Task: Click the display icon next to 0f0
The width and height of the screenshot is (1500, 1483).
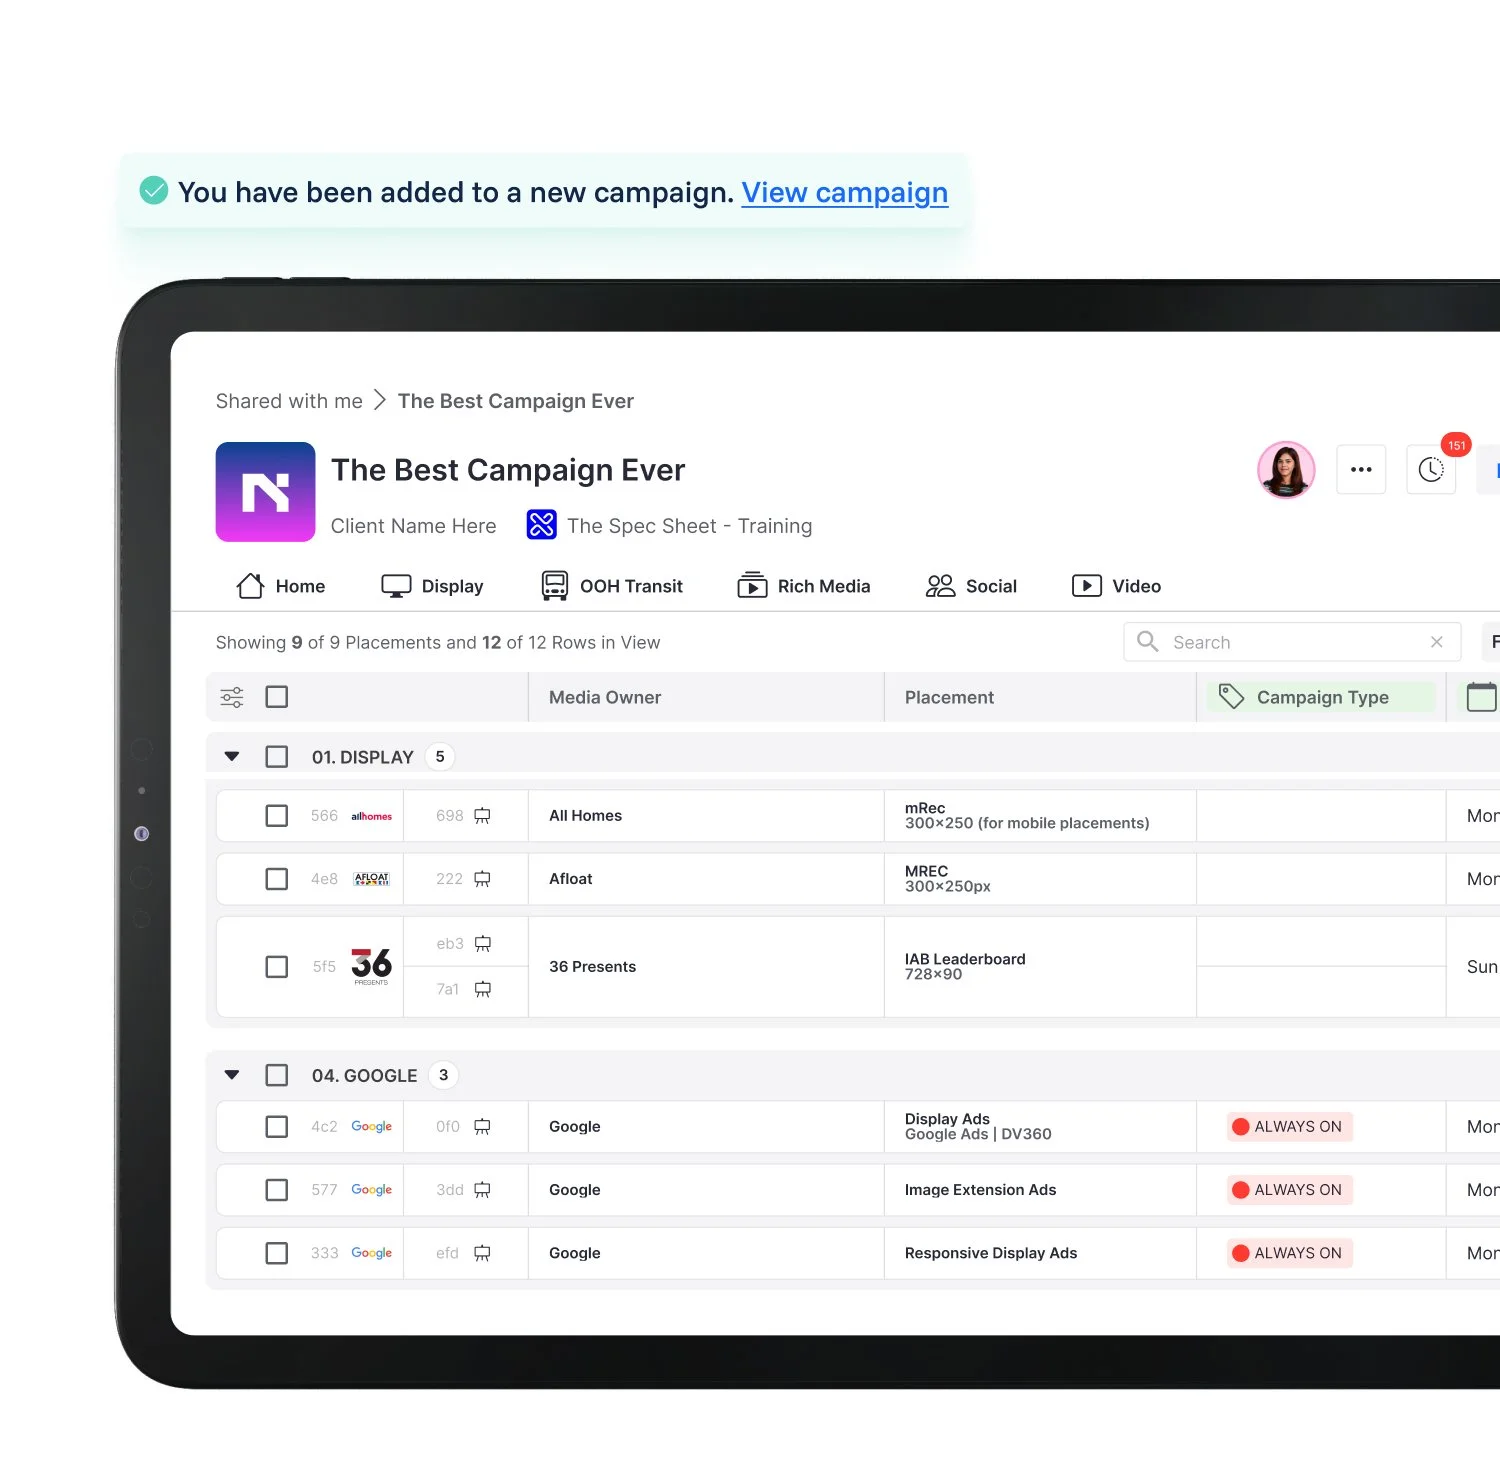Action: click(482, 1127)
